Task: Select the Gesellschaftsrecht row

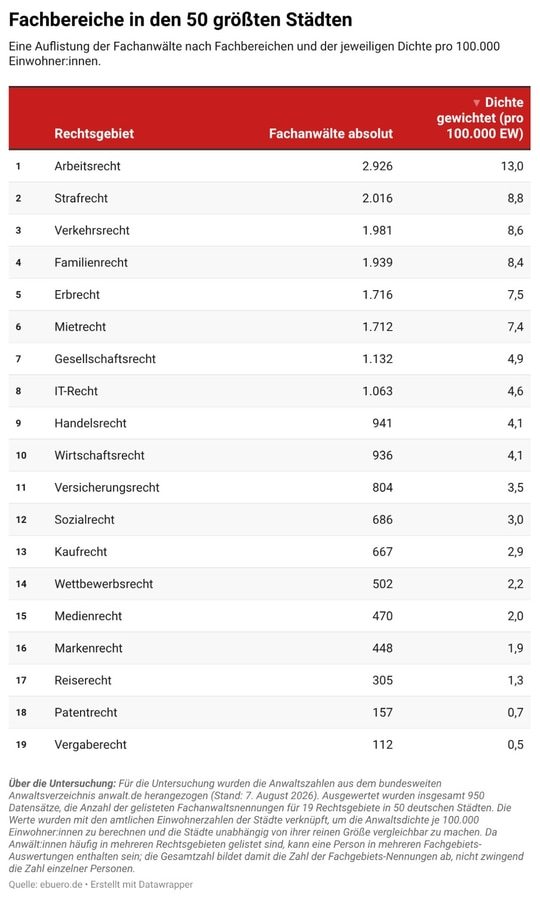Action: pos(269,359)
